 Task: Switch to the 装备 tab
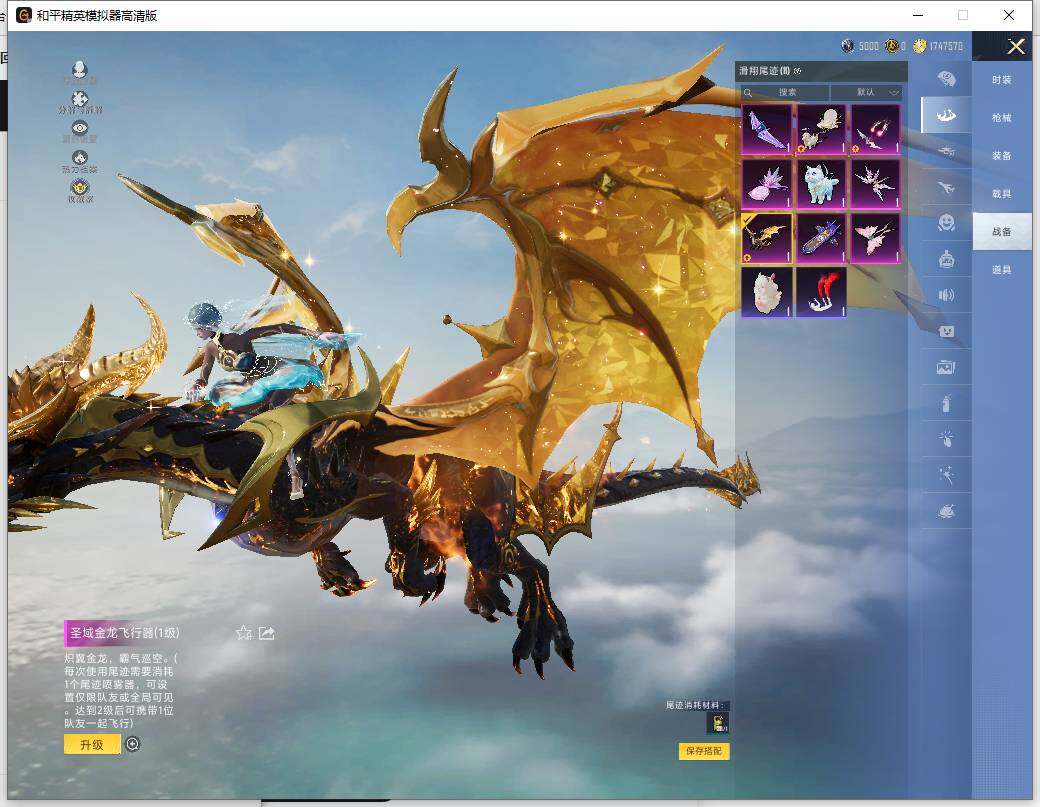[1002, 156]
